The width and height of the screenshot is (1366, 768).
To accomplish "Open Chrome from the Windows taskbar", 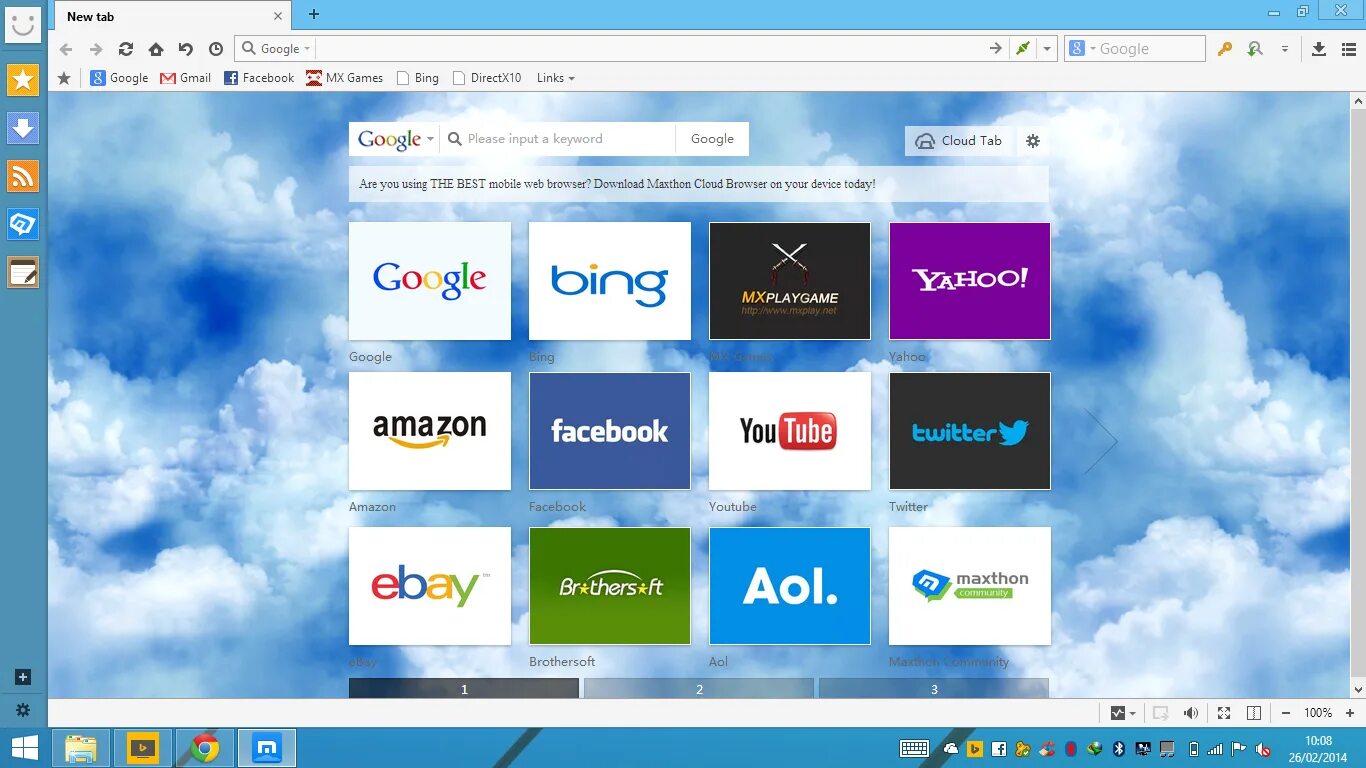I will (x=205, y=748).
